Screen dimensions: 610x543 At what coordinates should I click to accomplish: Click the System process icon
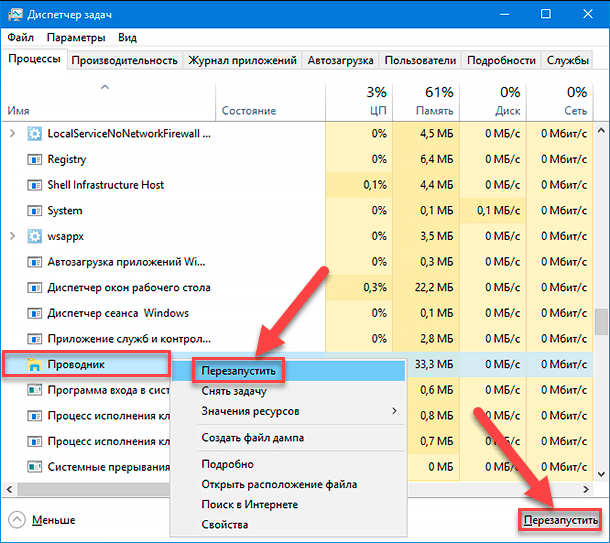[34, 211]
